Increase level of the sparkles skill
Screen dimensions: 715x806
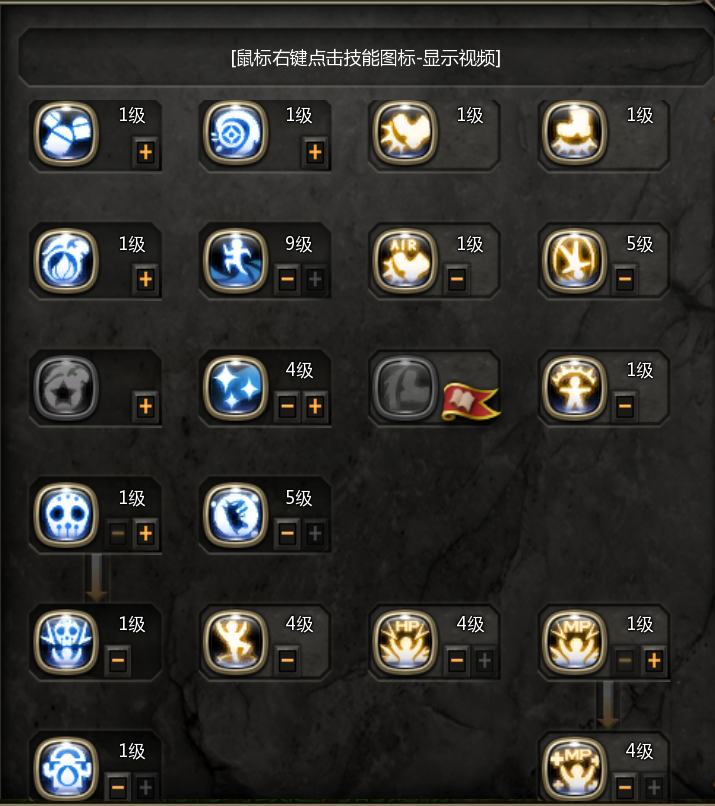click(x=315, y=407)
